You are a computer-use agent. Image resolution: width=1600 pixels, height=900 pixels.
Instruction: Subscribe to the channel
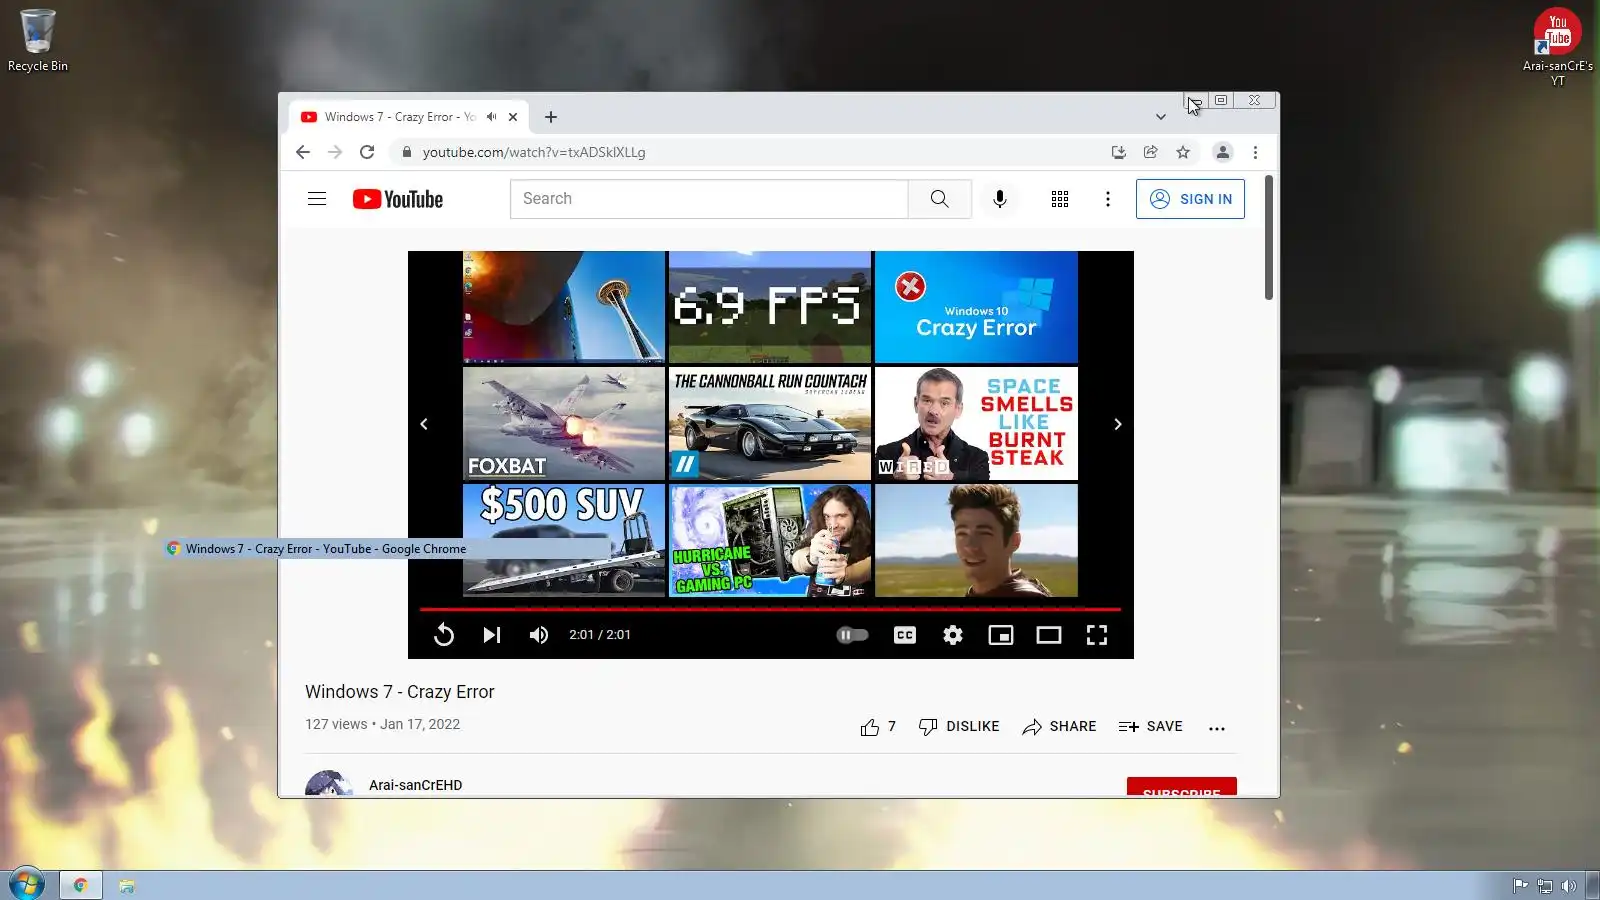[1182, 787]
